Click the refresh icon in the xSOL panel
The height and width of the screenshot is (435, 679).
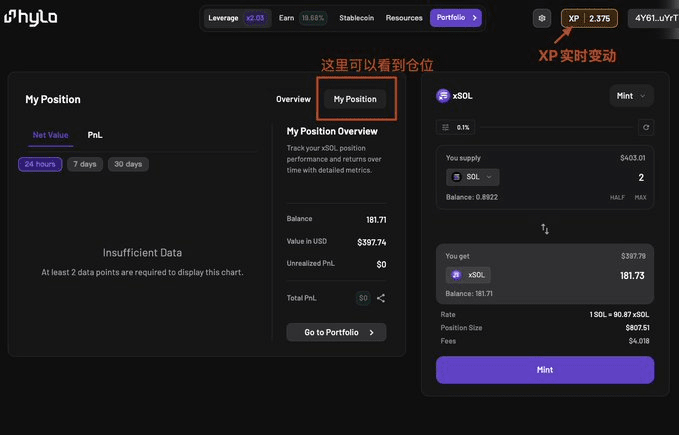tap(646, 127)
